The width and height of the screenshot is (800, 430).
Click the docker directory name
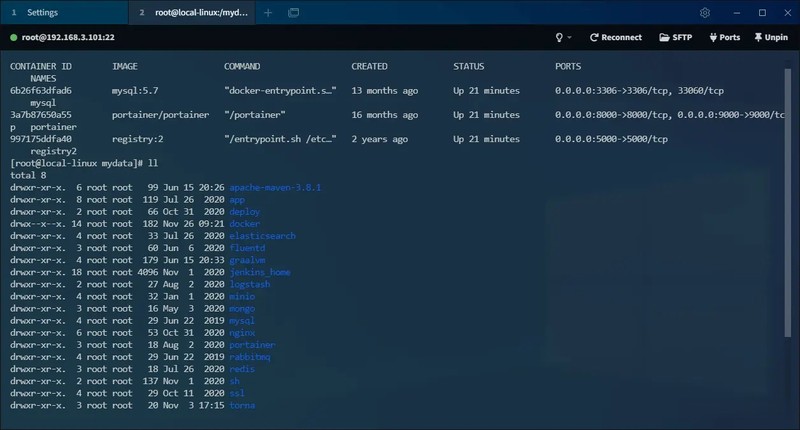tap(244, 224)
